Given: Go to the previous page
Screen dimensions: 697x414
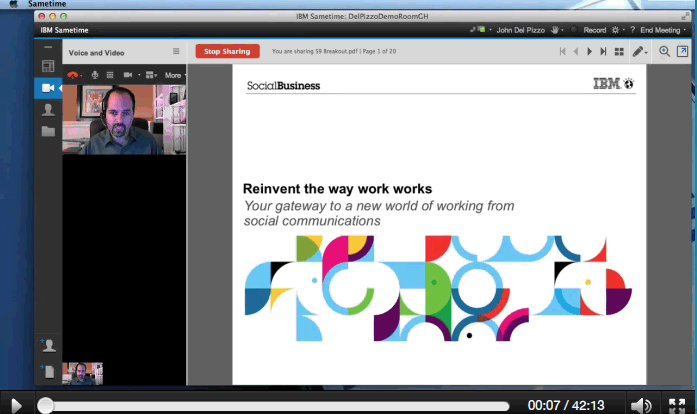Looking at the screenshot, I should point(576,52).
